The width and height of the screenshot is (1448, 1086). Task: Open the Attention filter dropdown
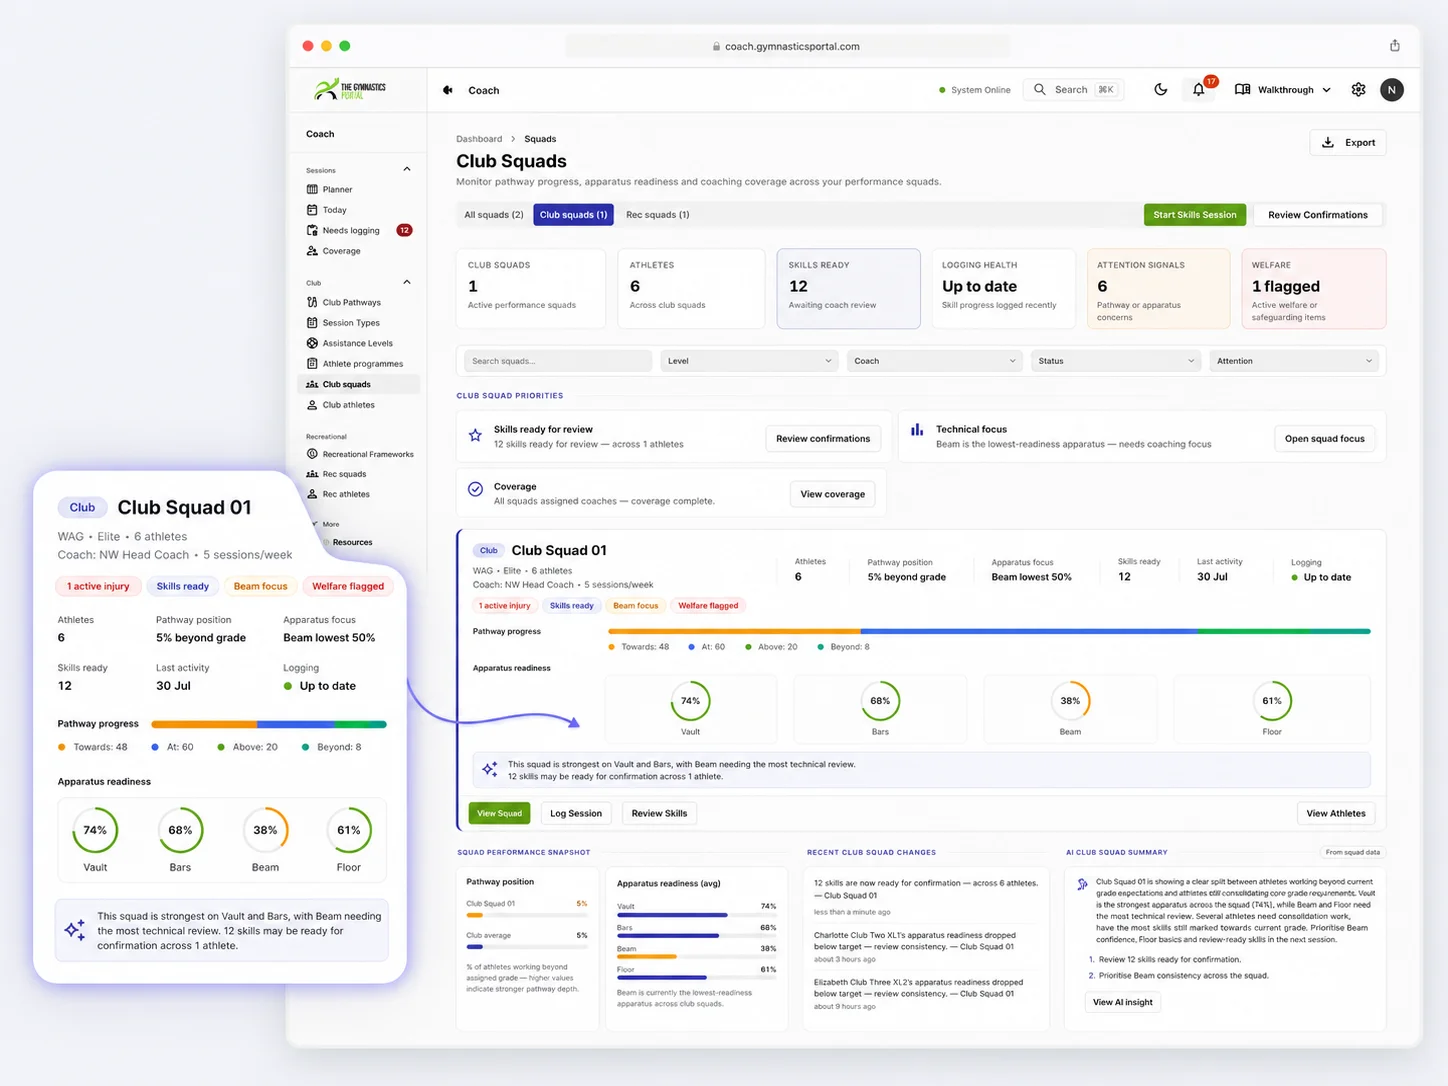[x=1294, y=361]
